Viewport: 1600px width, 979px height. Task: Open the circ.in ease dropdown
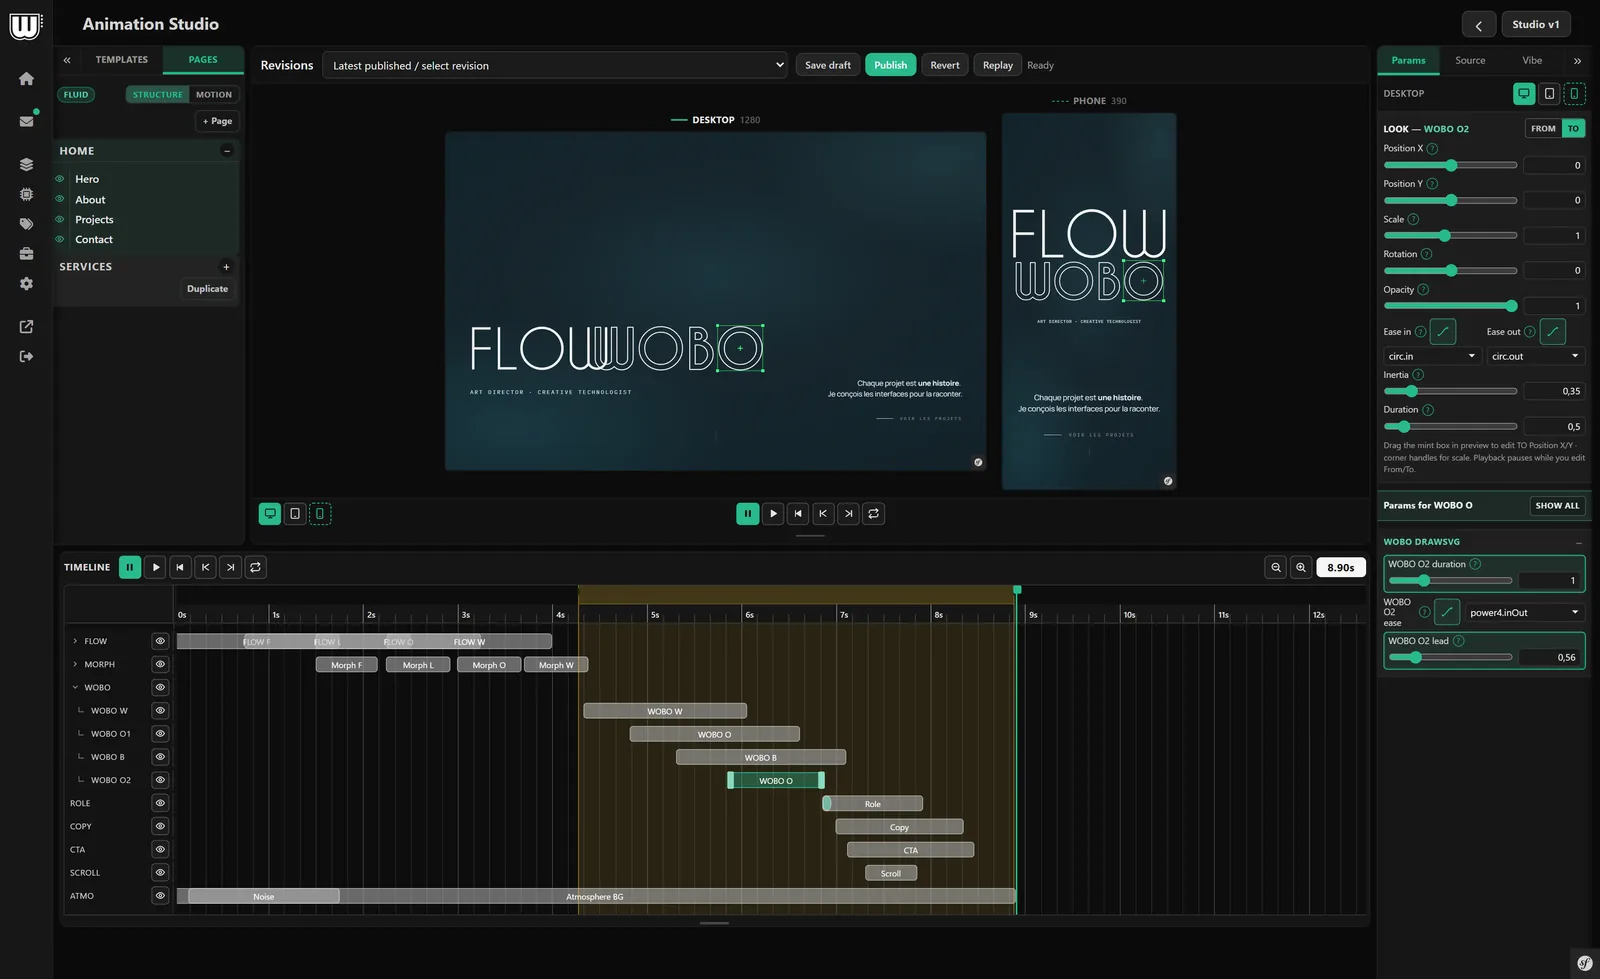pos(1431,356)
